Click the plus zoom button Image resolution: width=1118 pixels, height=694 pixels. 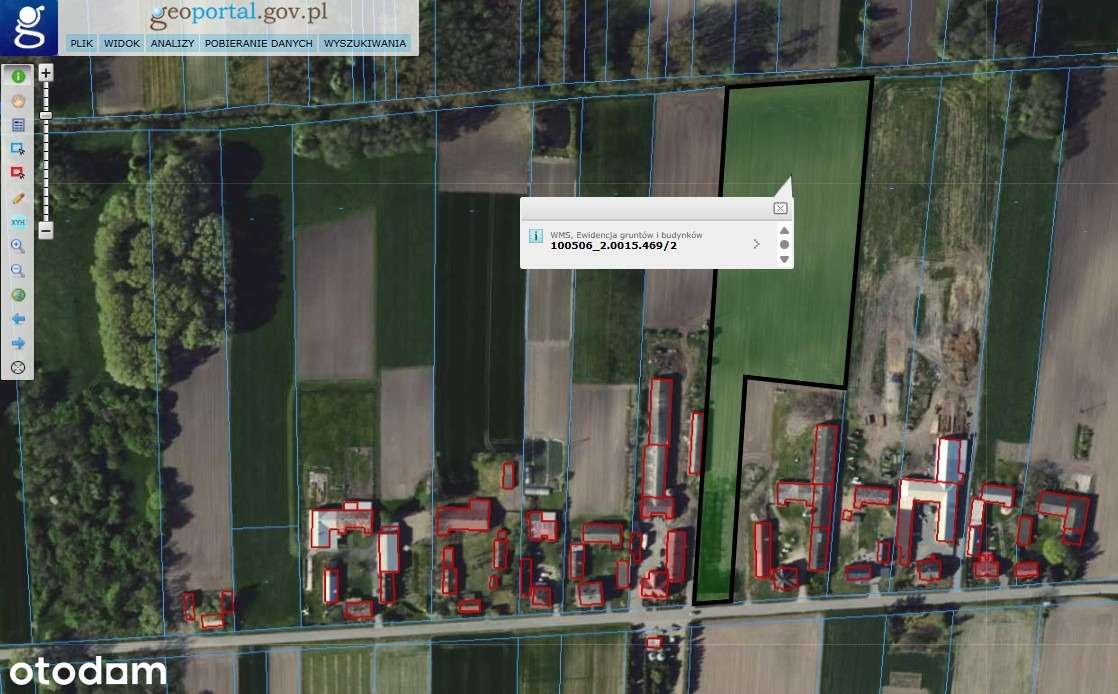46,72
